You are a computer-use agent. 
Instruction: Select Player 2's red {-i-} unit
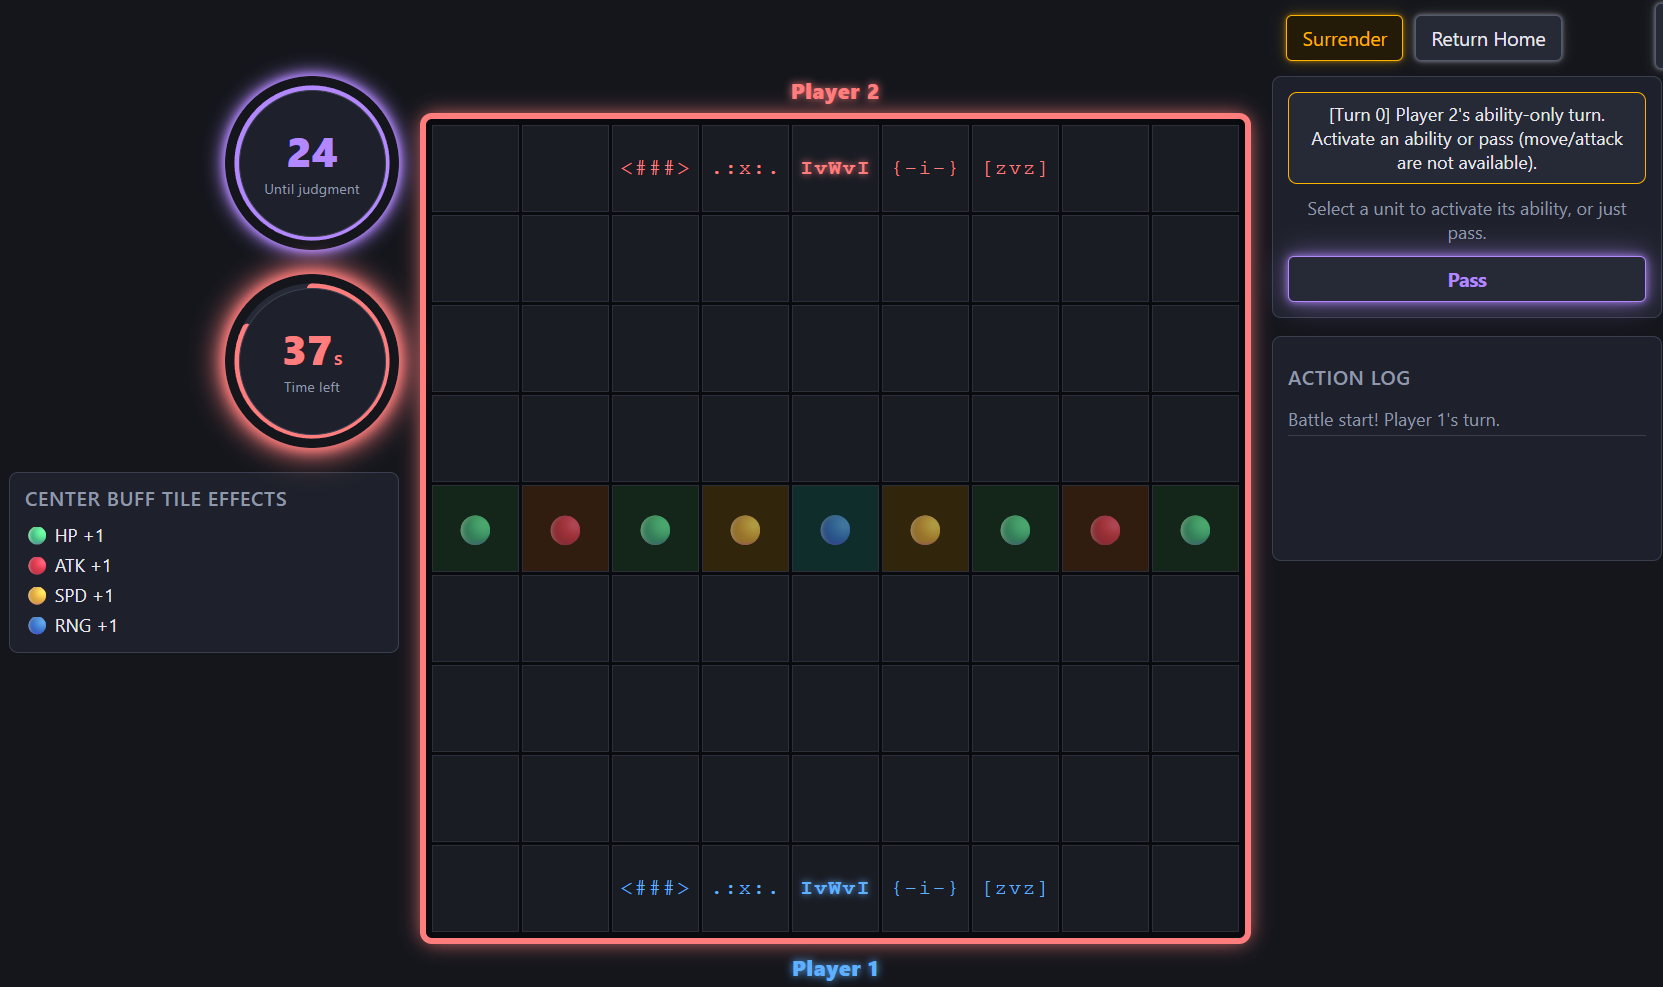pos(925,168)
